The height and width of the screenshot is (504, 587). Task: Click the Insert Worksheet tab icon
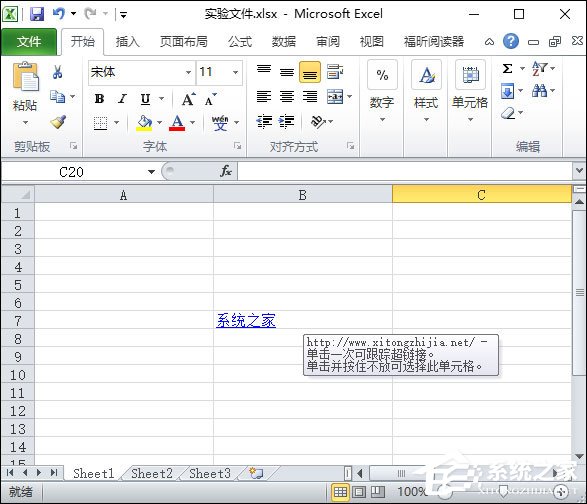coord(256,473)
